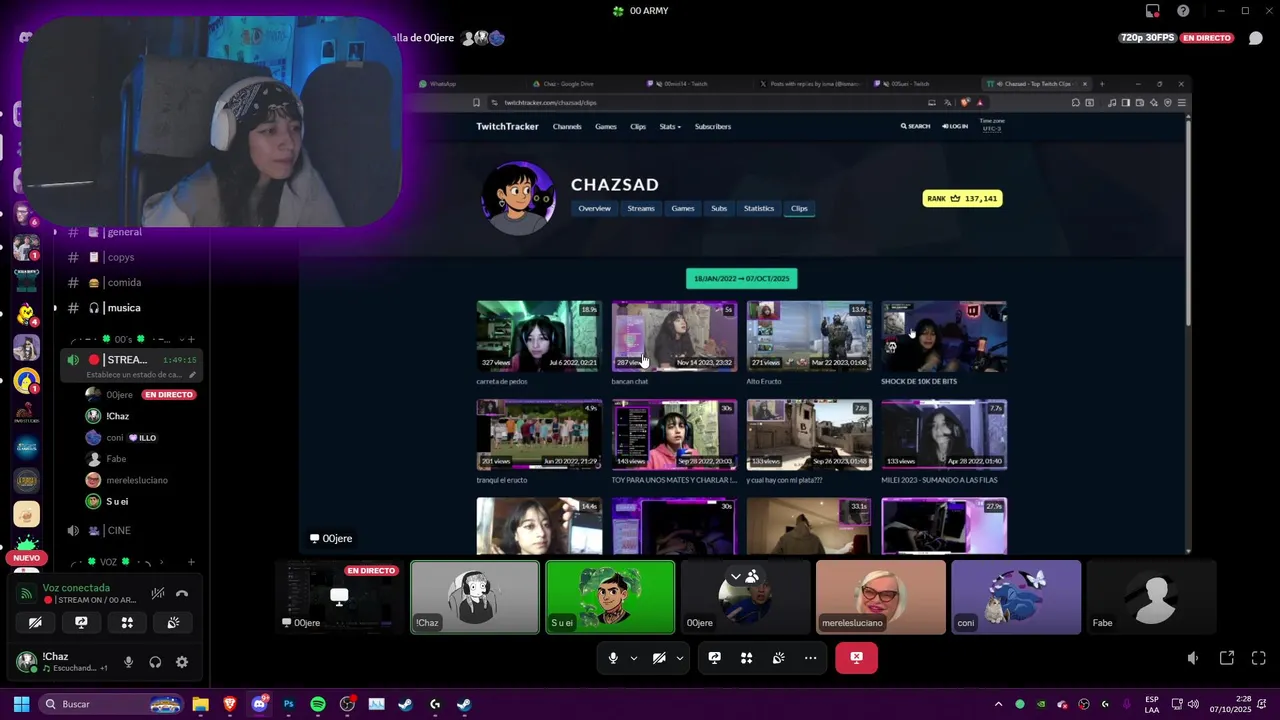Screen dimensions: 1280x720
Task: Create channel in 00's category plus
Action: click(x=191, y=339)
